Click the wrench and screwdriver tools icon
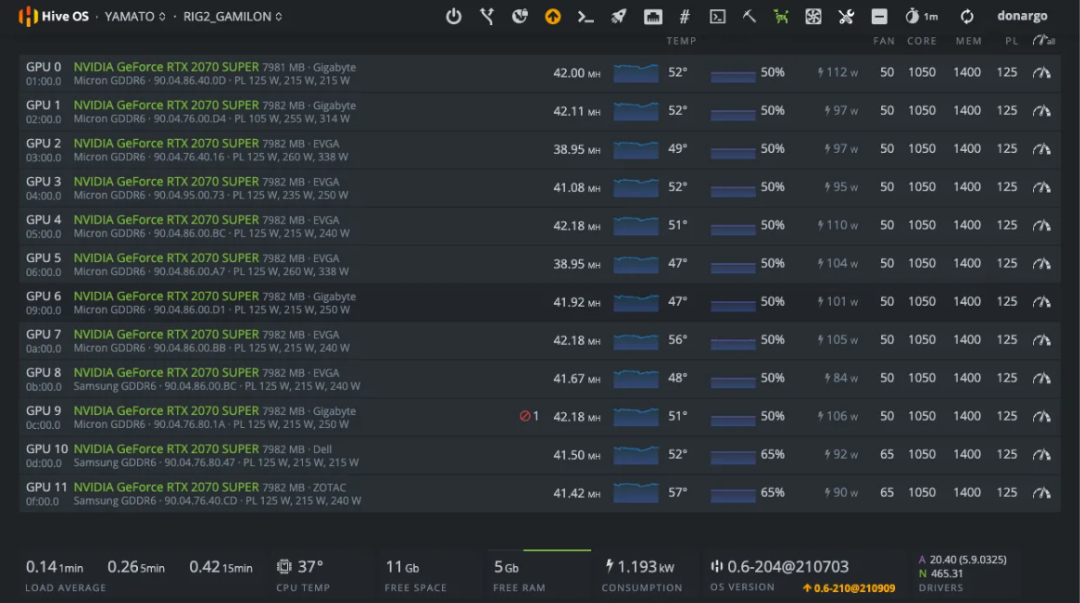Viewport: 1080px width, 603px height. [x=846, y=16]
